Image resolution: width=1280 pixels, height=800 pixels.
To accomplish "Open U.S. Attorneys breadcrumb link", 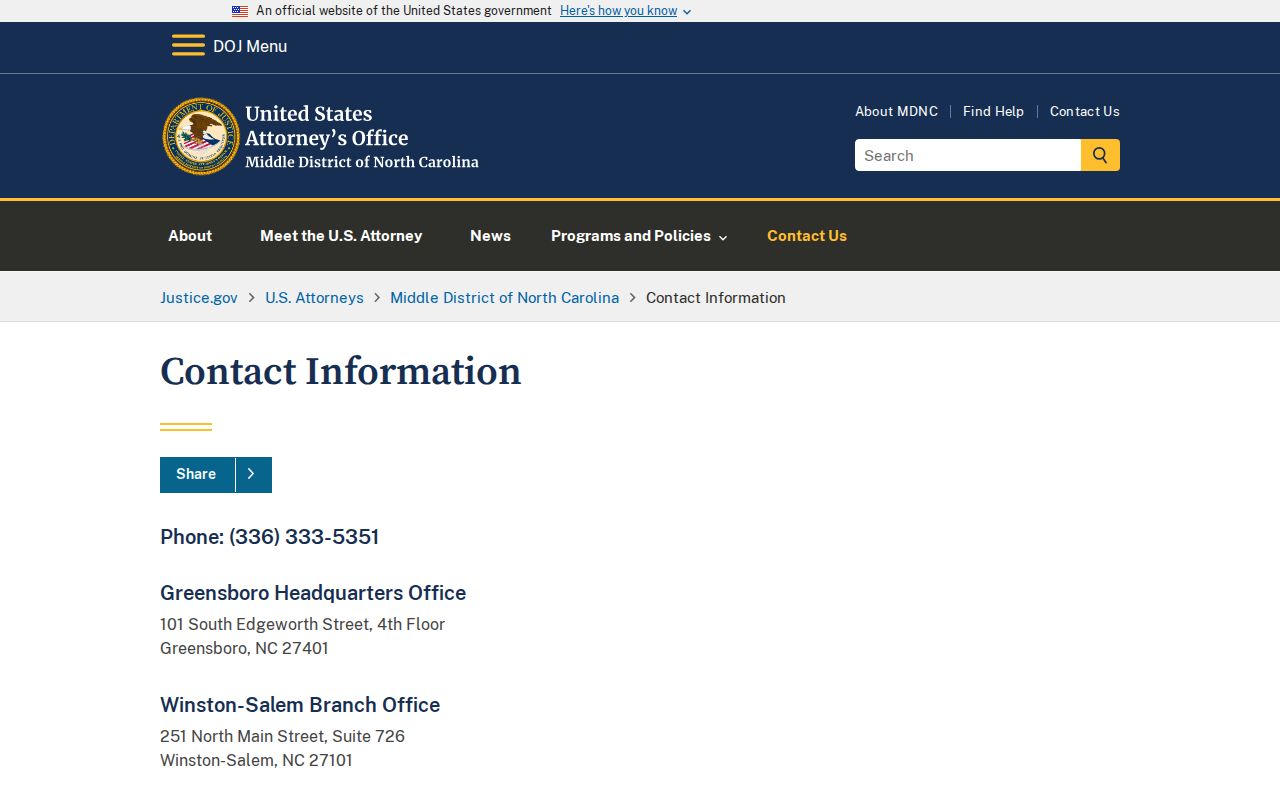I will tap(314, 298).
